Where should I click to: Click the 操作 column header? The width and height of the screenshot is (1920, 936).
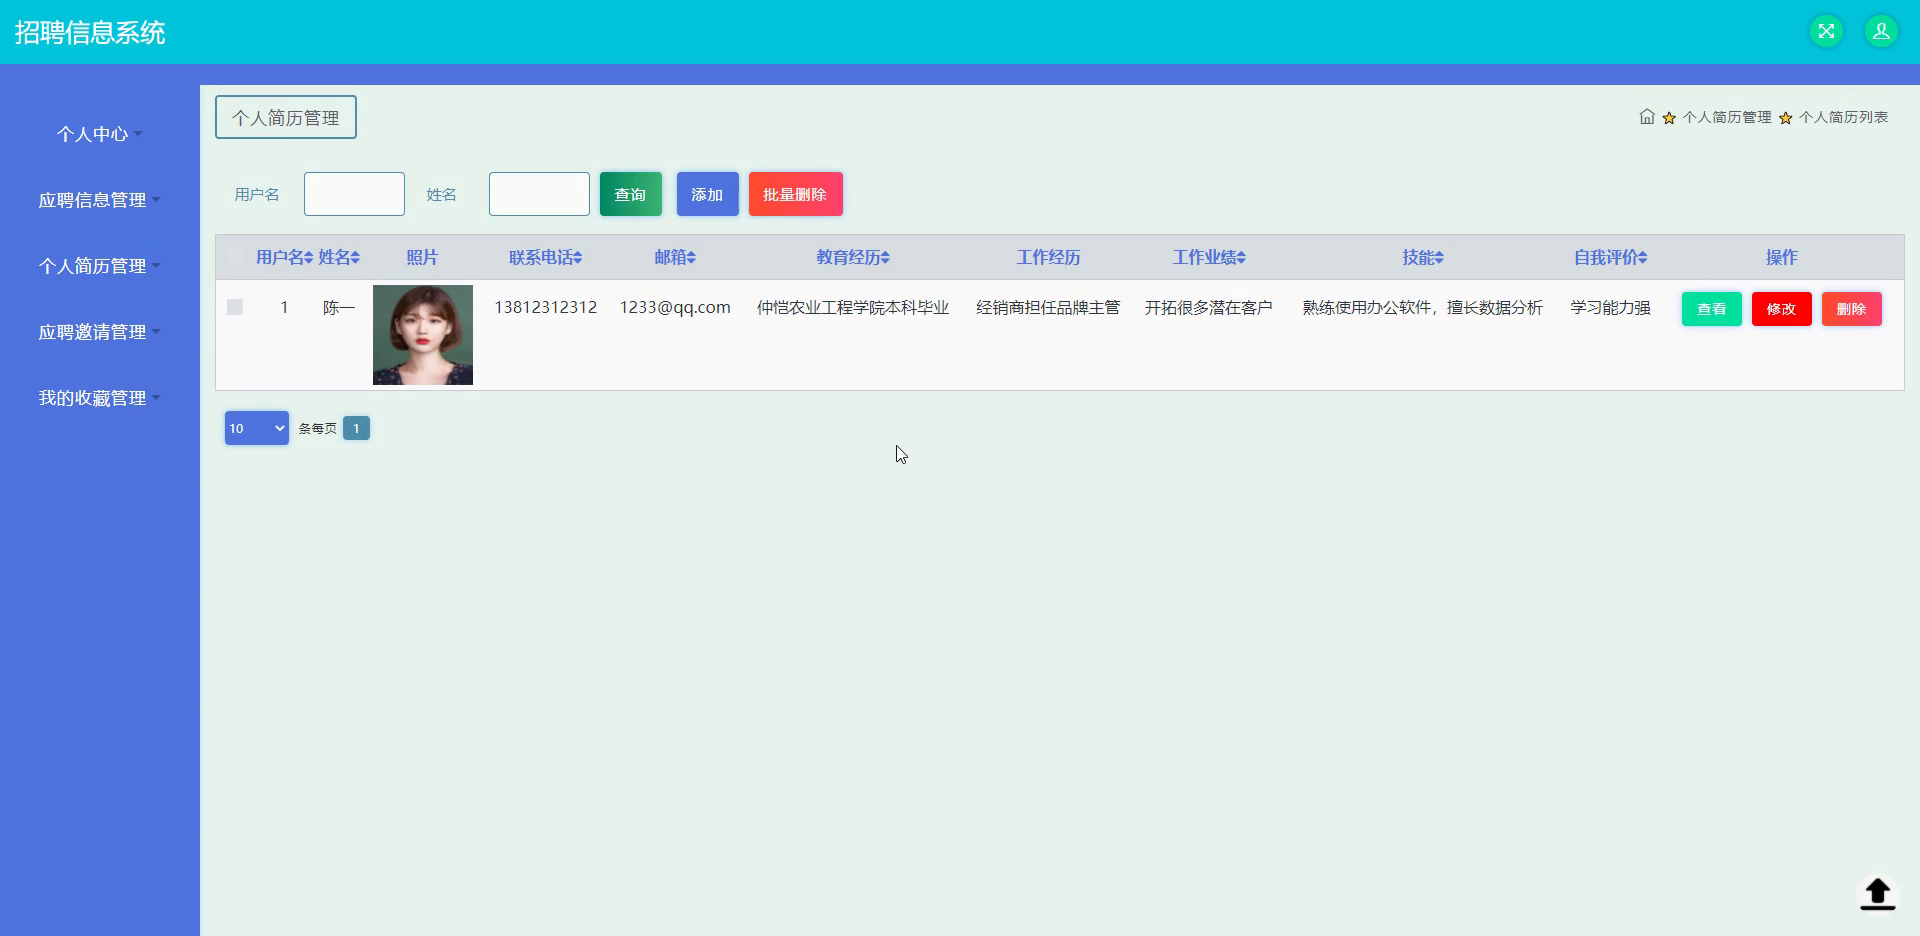tap(1782, 257)
